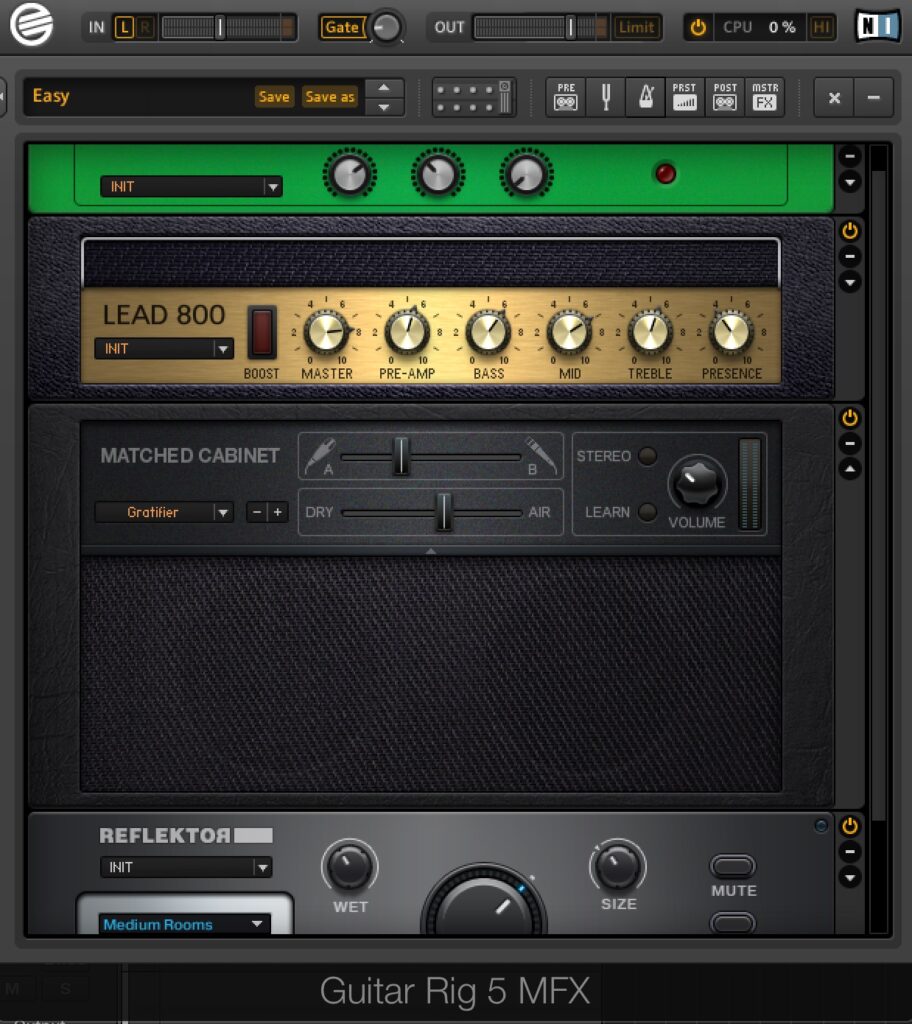
Task: Toggle right input channel R
Action: click(x=145, y=27)
